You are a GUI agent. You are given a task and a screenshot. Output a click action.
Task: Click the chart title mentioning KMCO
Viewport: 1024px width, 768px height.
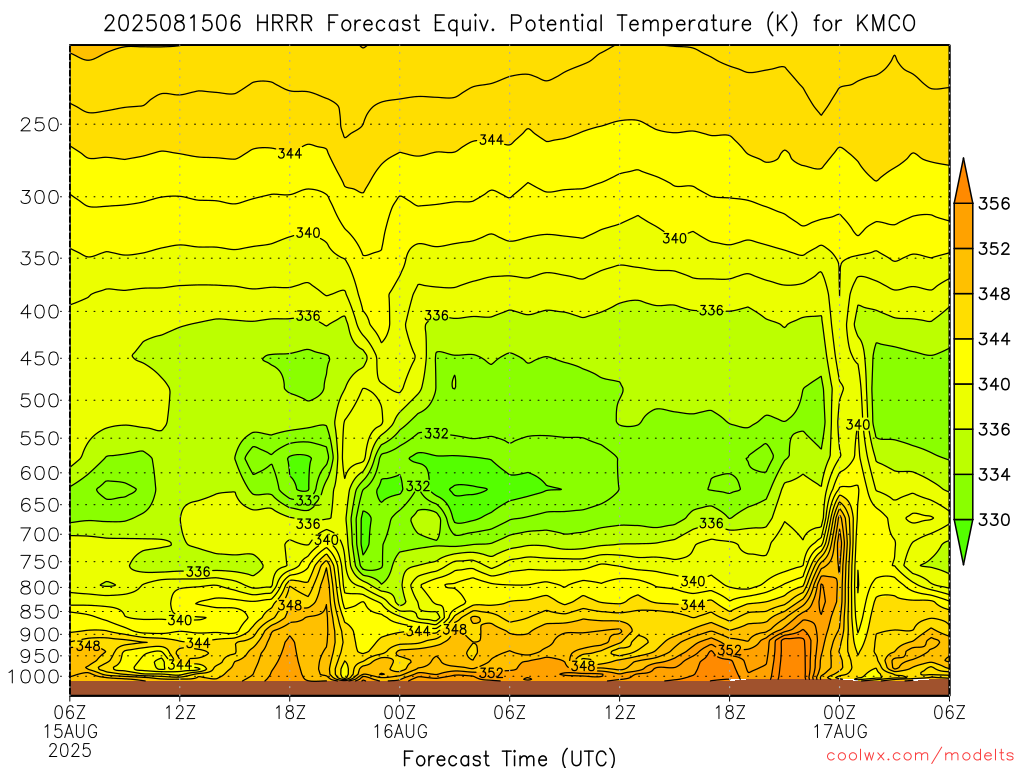(509, 24)
